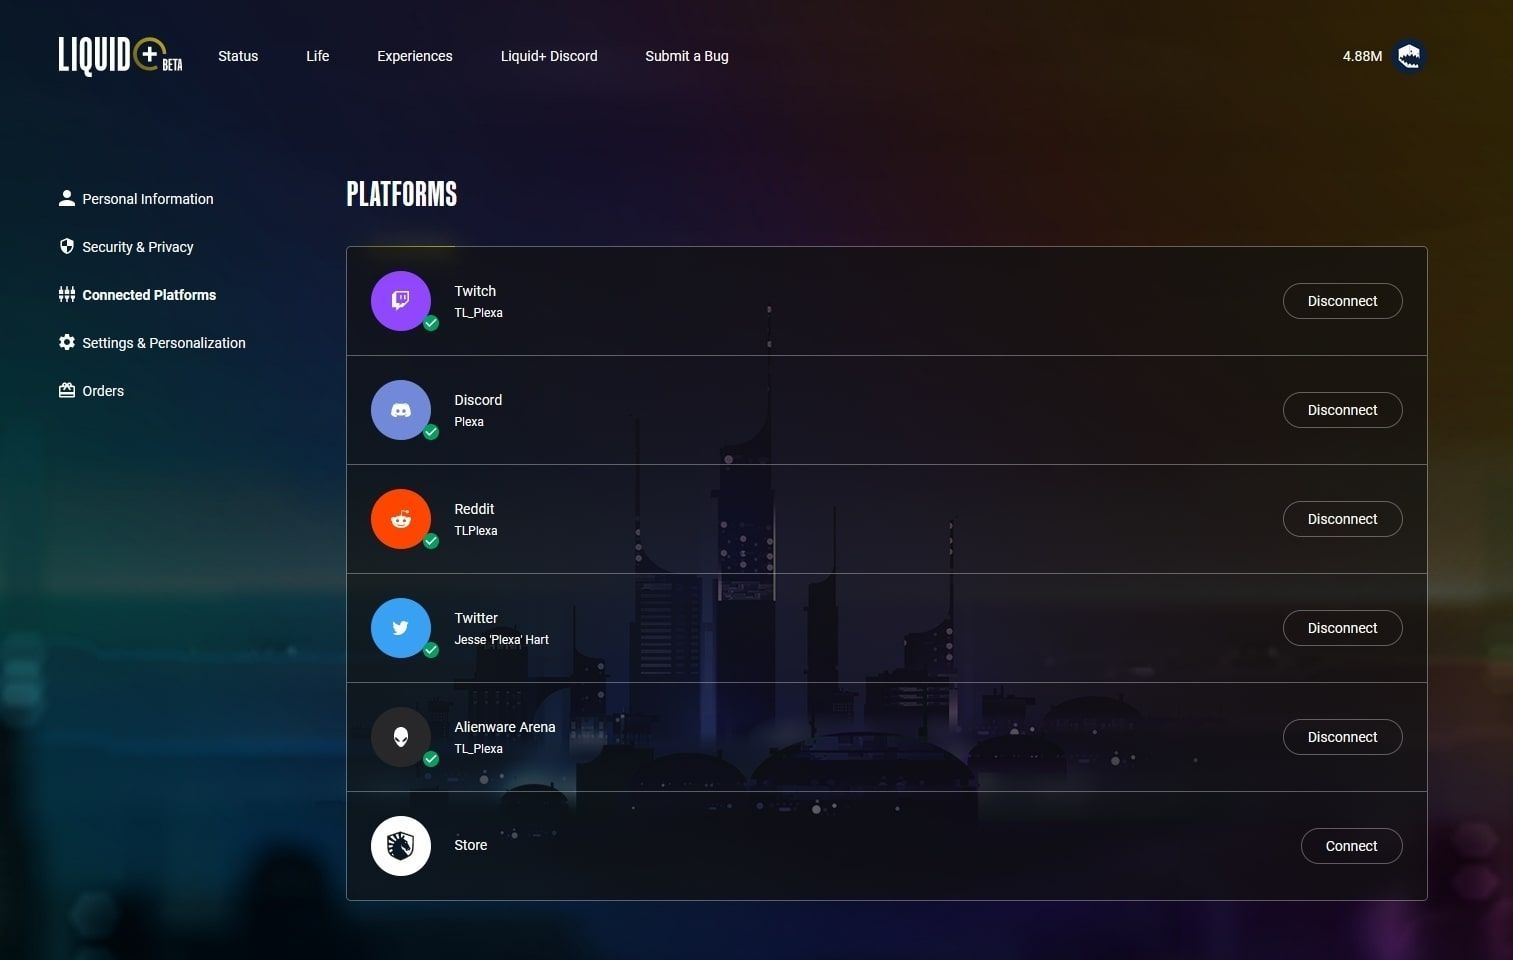Screen dimensions: 1513x960
Task: Click the green verified badge on Twitch
Action: pos(431,323)
